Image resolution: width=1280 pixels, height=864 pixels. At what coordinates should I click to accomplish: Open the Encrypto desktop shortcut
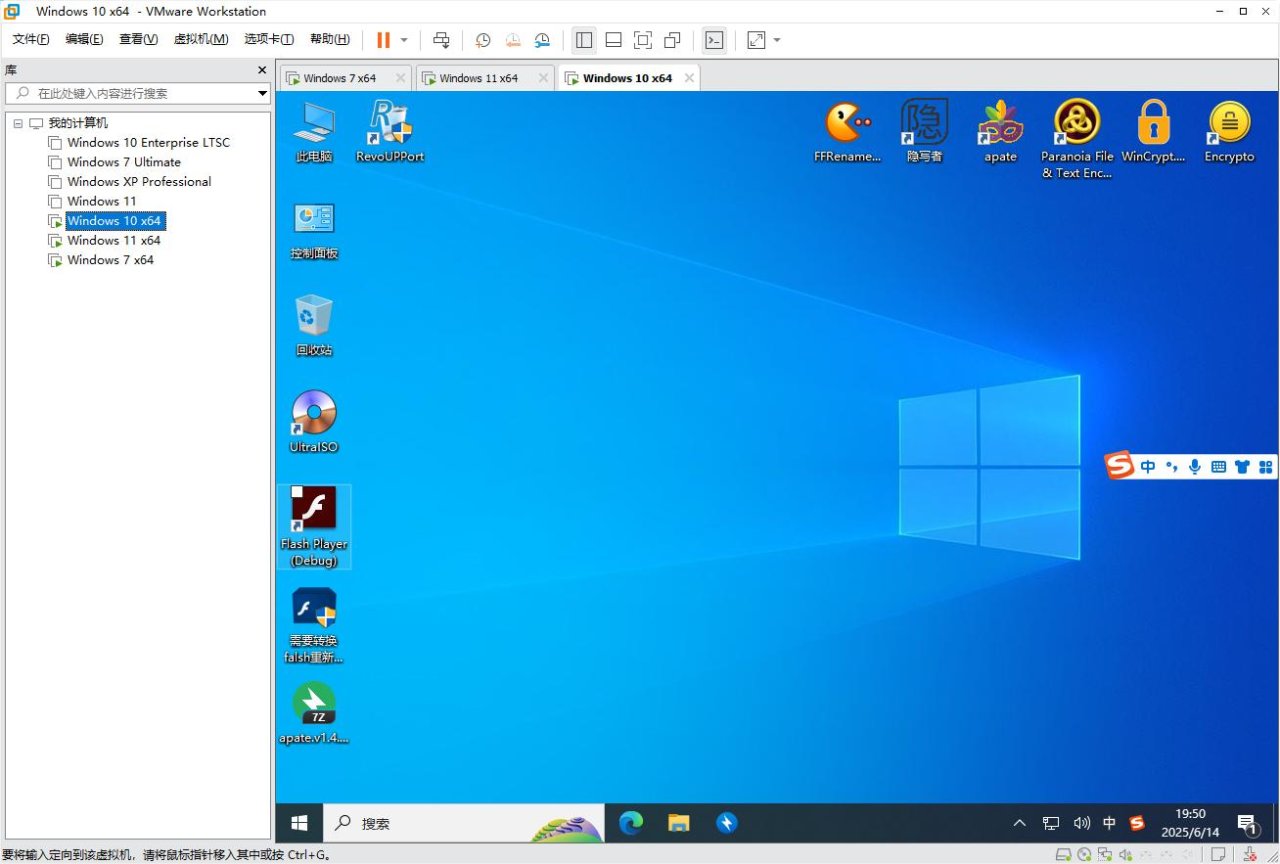coord(1229,124)
